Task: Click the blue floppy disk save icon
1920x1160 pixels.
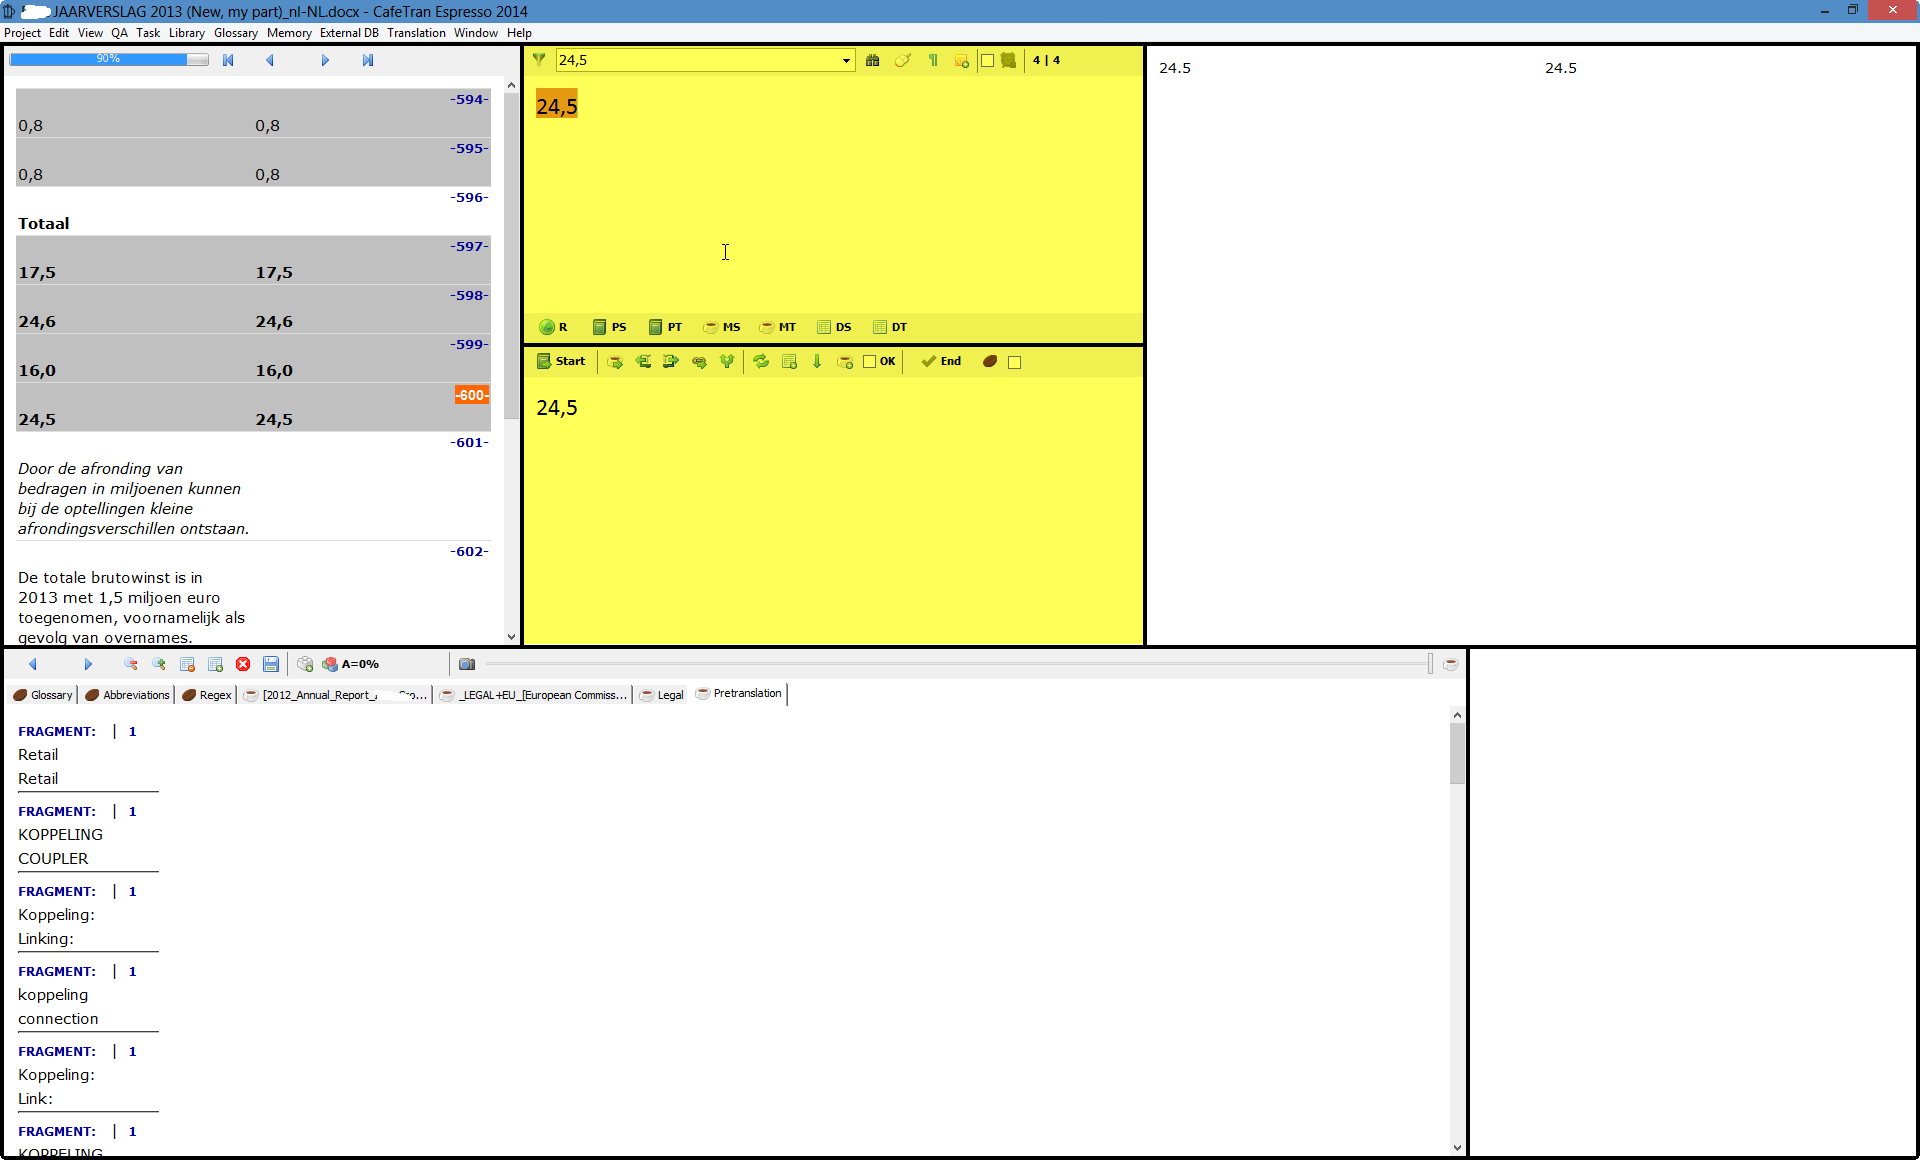Action: [271, 664]
